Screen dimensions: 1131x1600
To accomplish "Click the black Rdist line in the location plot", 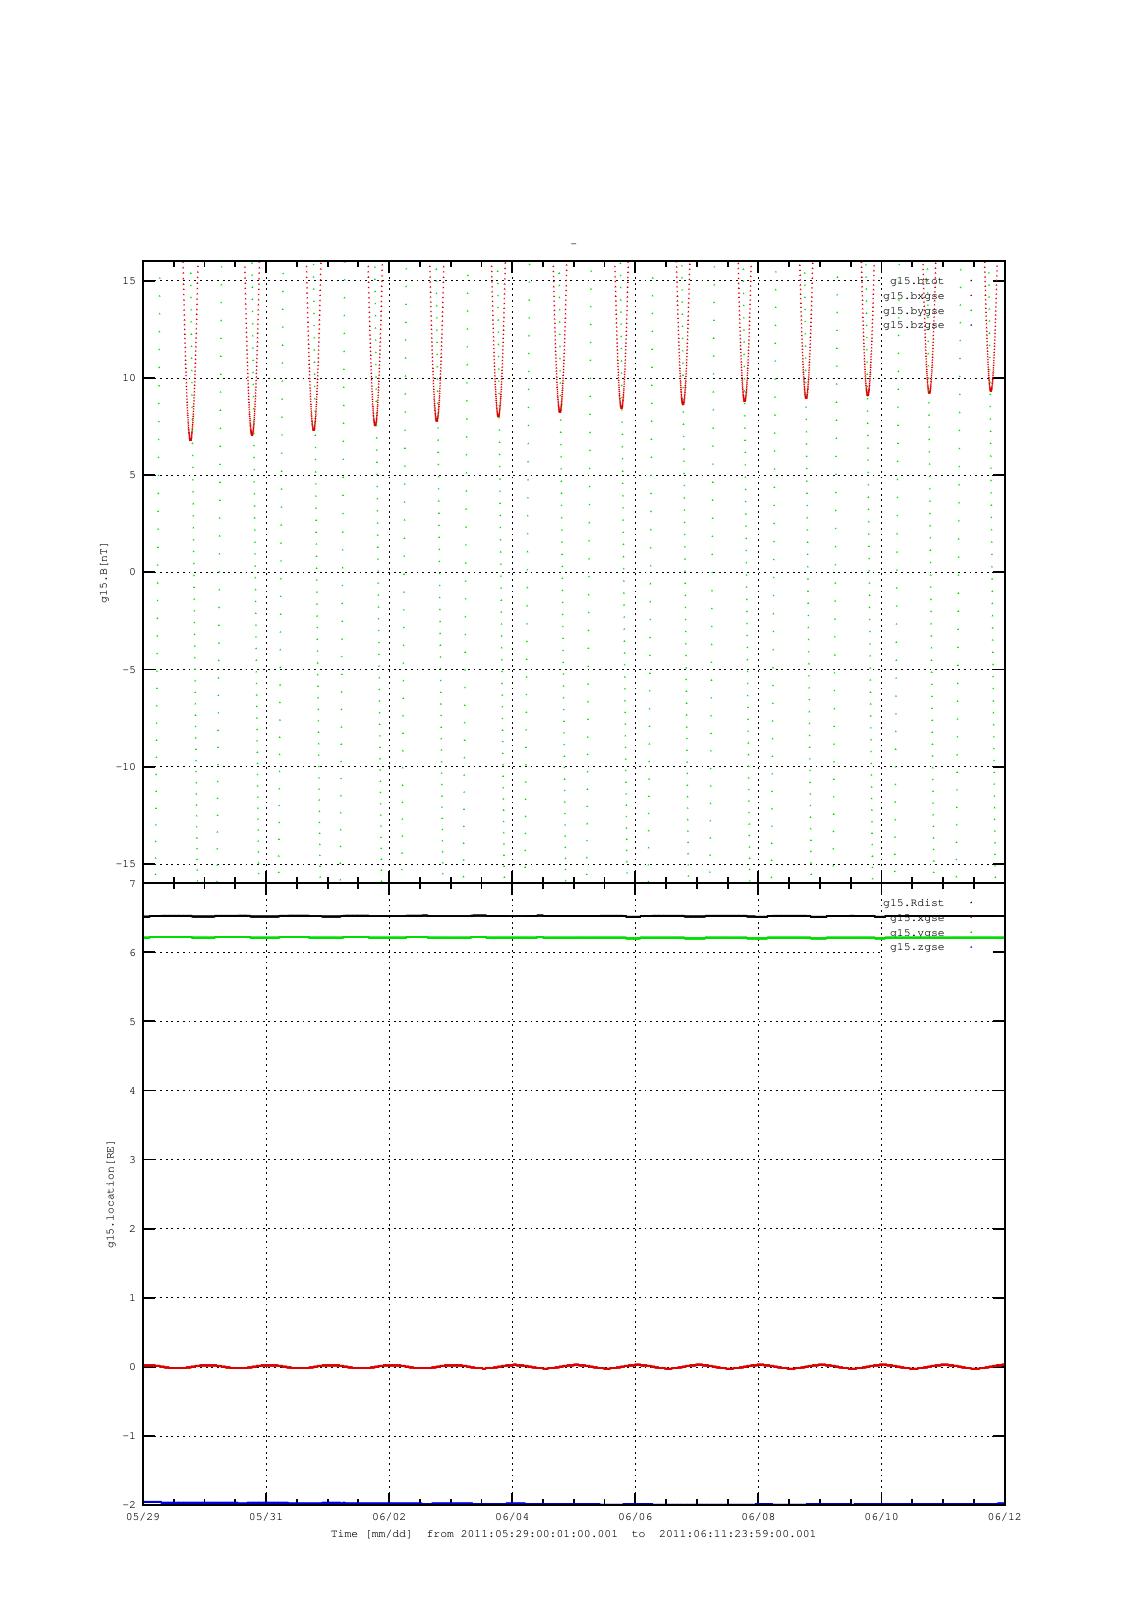I will point(574,915).
